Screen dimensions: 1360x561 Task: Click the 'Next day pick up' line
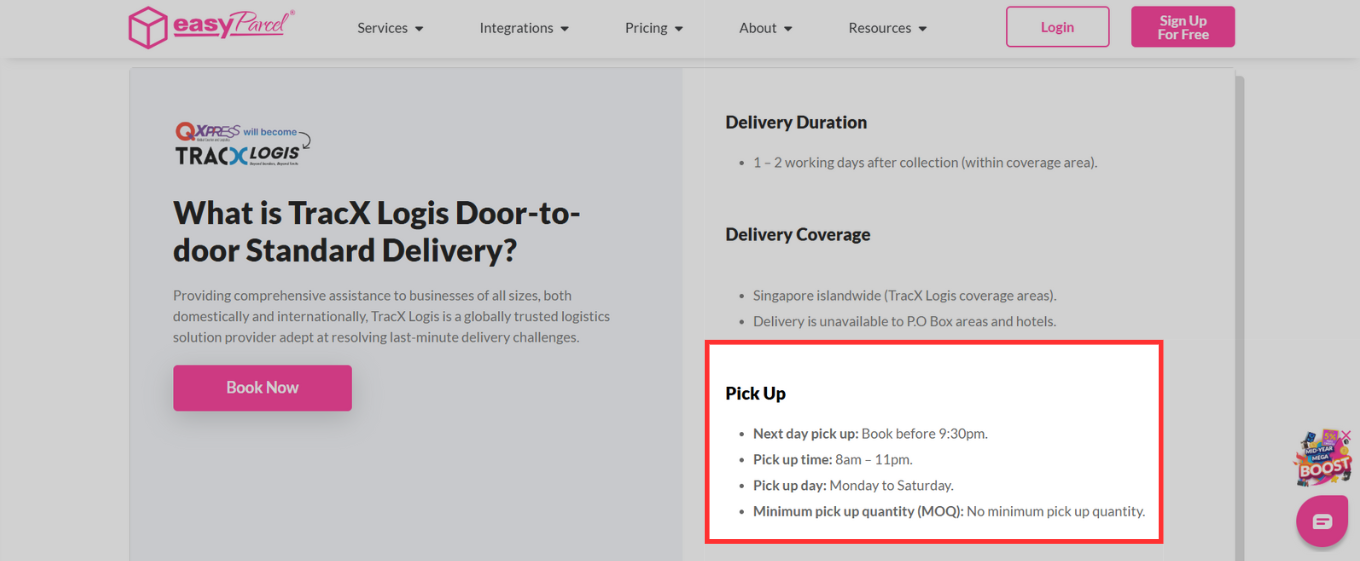[870, 434]
